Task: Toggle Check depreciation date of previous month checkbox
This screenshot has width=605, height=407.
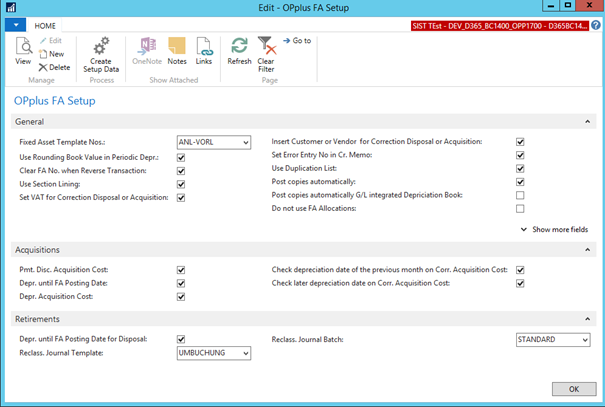Action: point(520,270)
